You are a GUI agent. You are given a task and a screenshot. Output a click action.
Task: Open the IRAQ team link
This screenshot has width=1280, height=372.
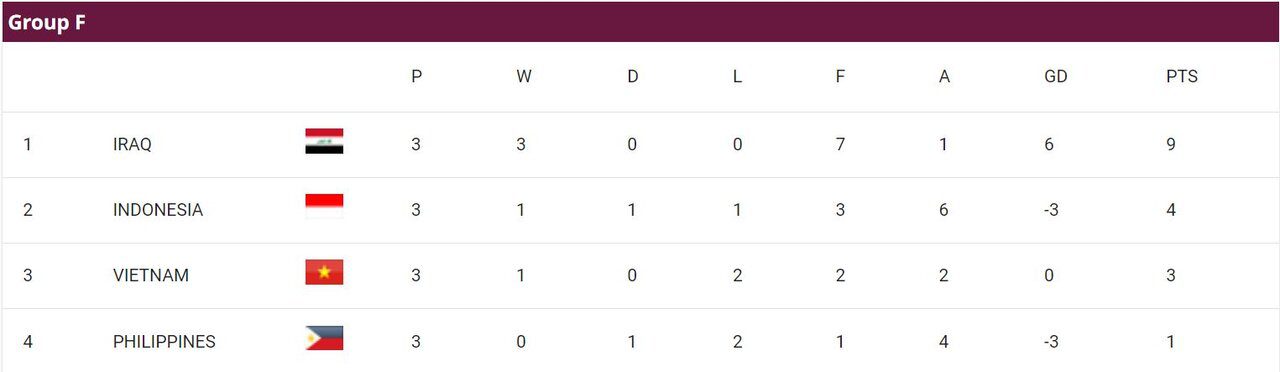[132, 144]
